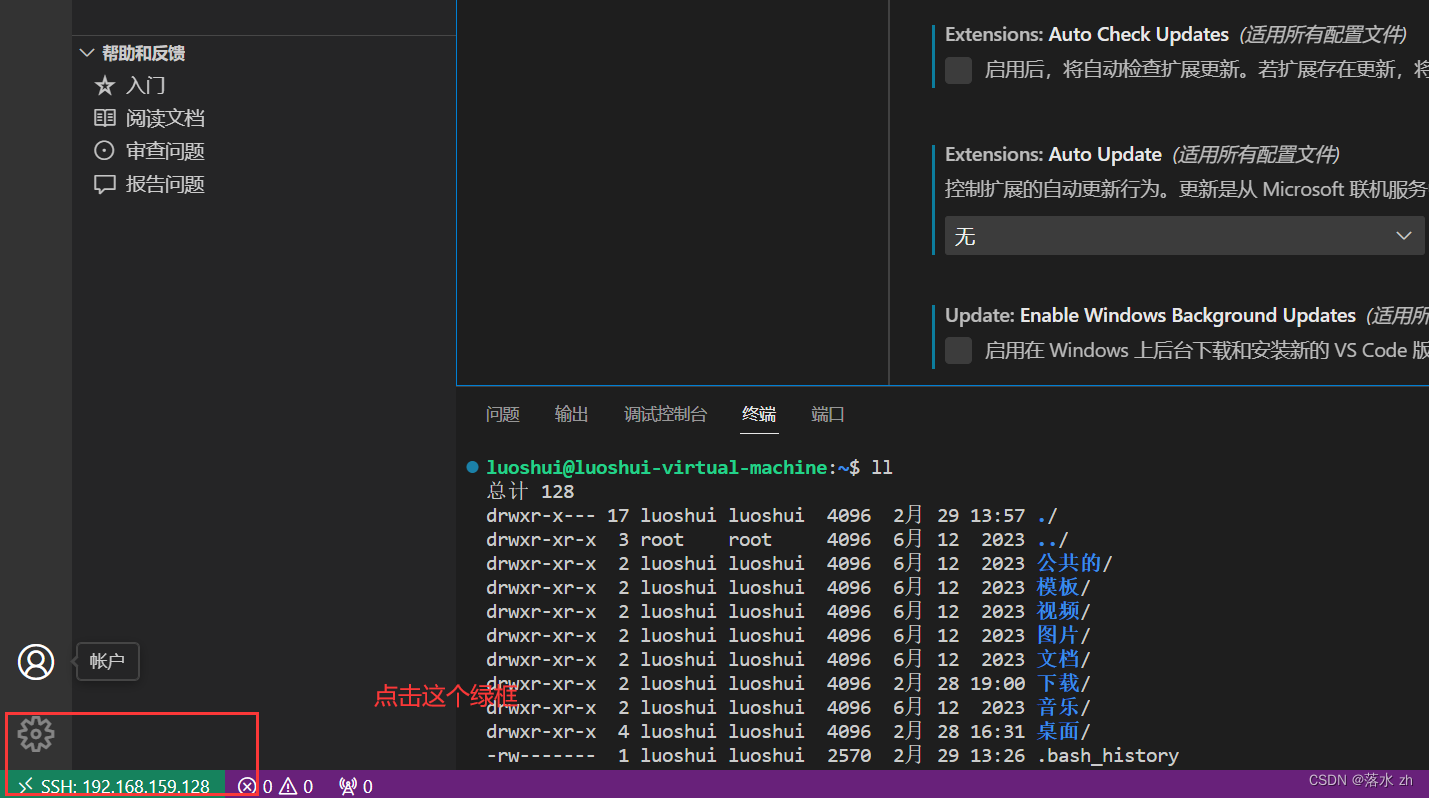Image resolution: width=1429 pixels, height=798 pixels.
Task: Open the Manage gear icon
Action: [x=36, y=734]
